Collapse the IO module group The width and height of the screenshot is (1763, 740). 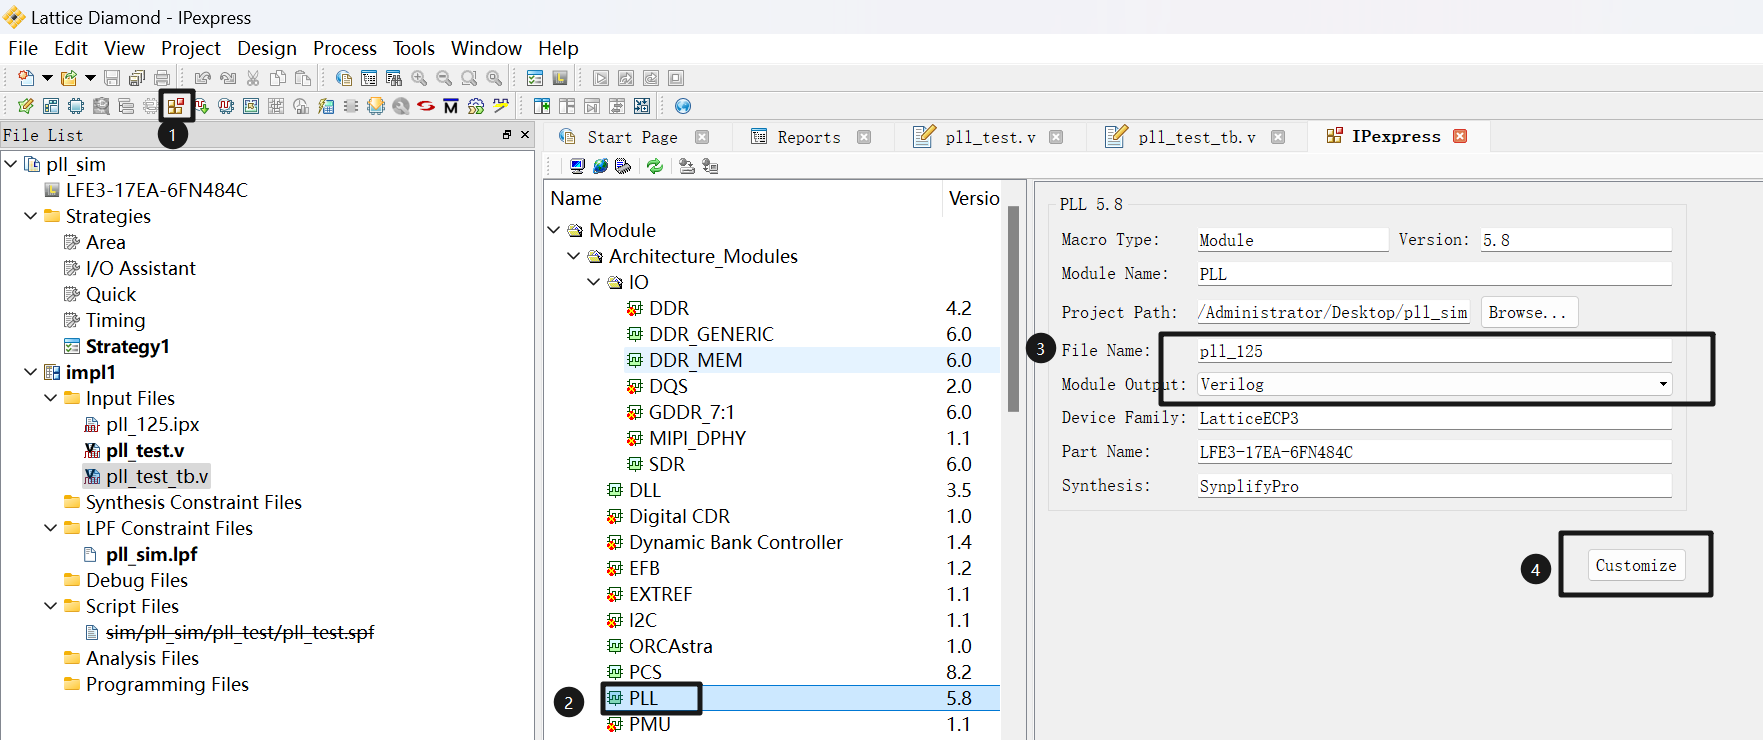coord(594,282)
